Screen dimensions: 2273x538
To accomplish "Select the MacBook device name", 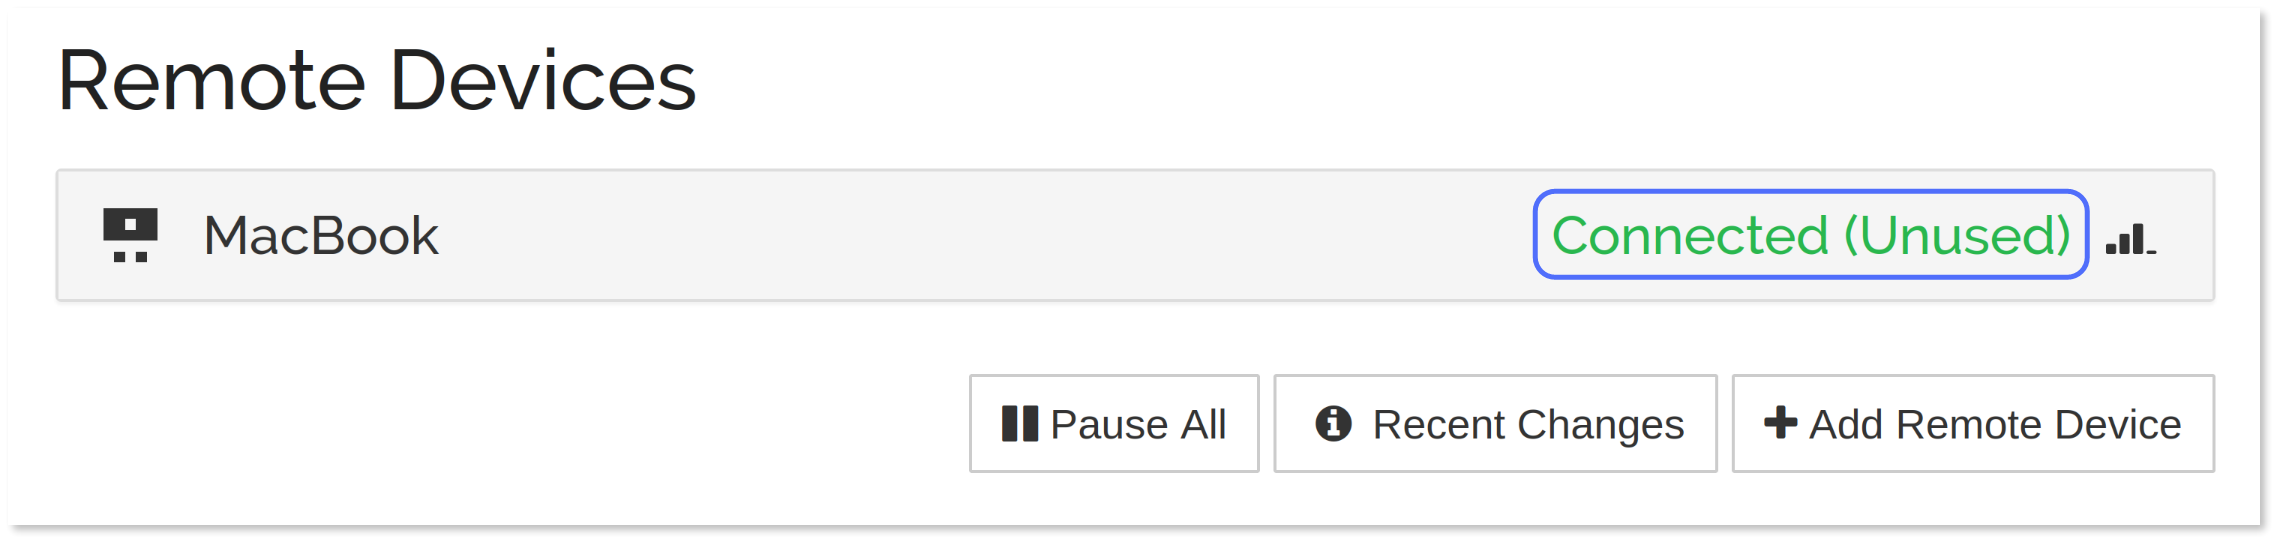I will point(321,236).
